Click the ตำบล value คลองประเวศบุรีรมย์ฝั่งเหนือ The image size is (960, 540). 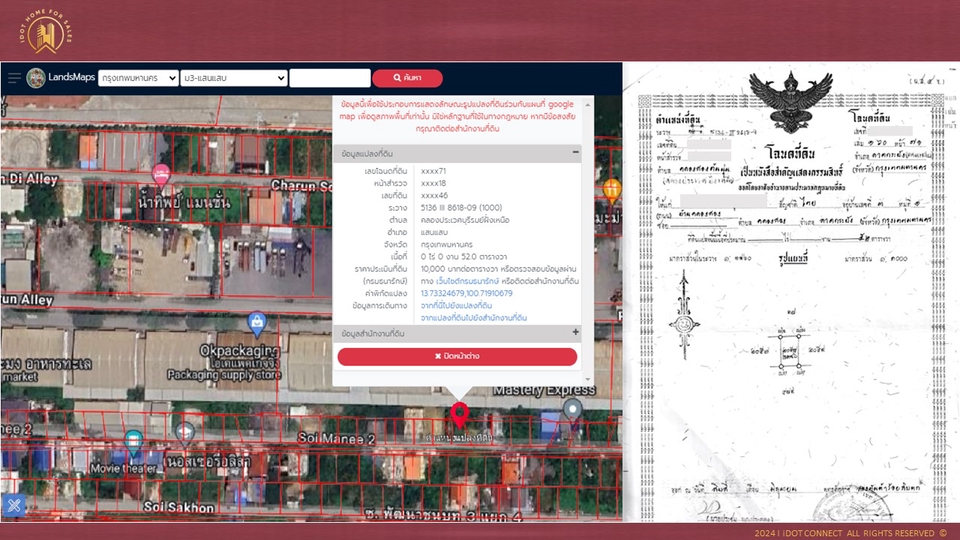coord(465,220)
